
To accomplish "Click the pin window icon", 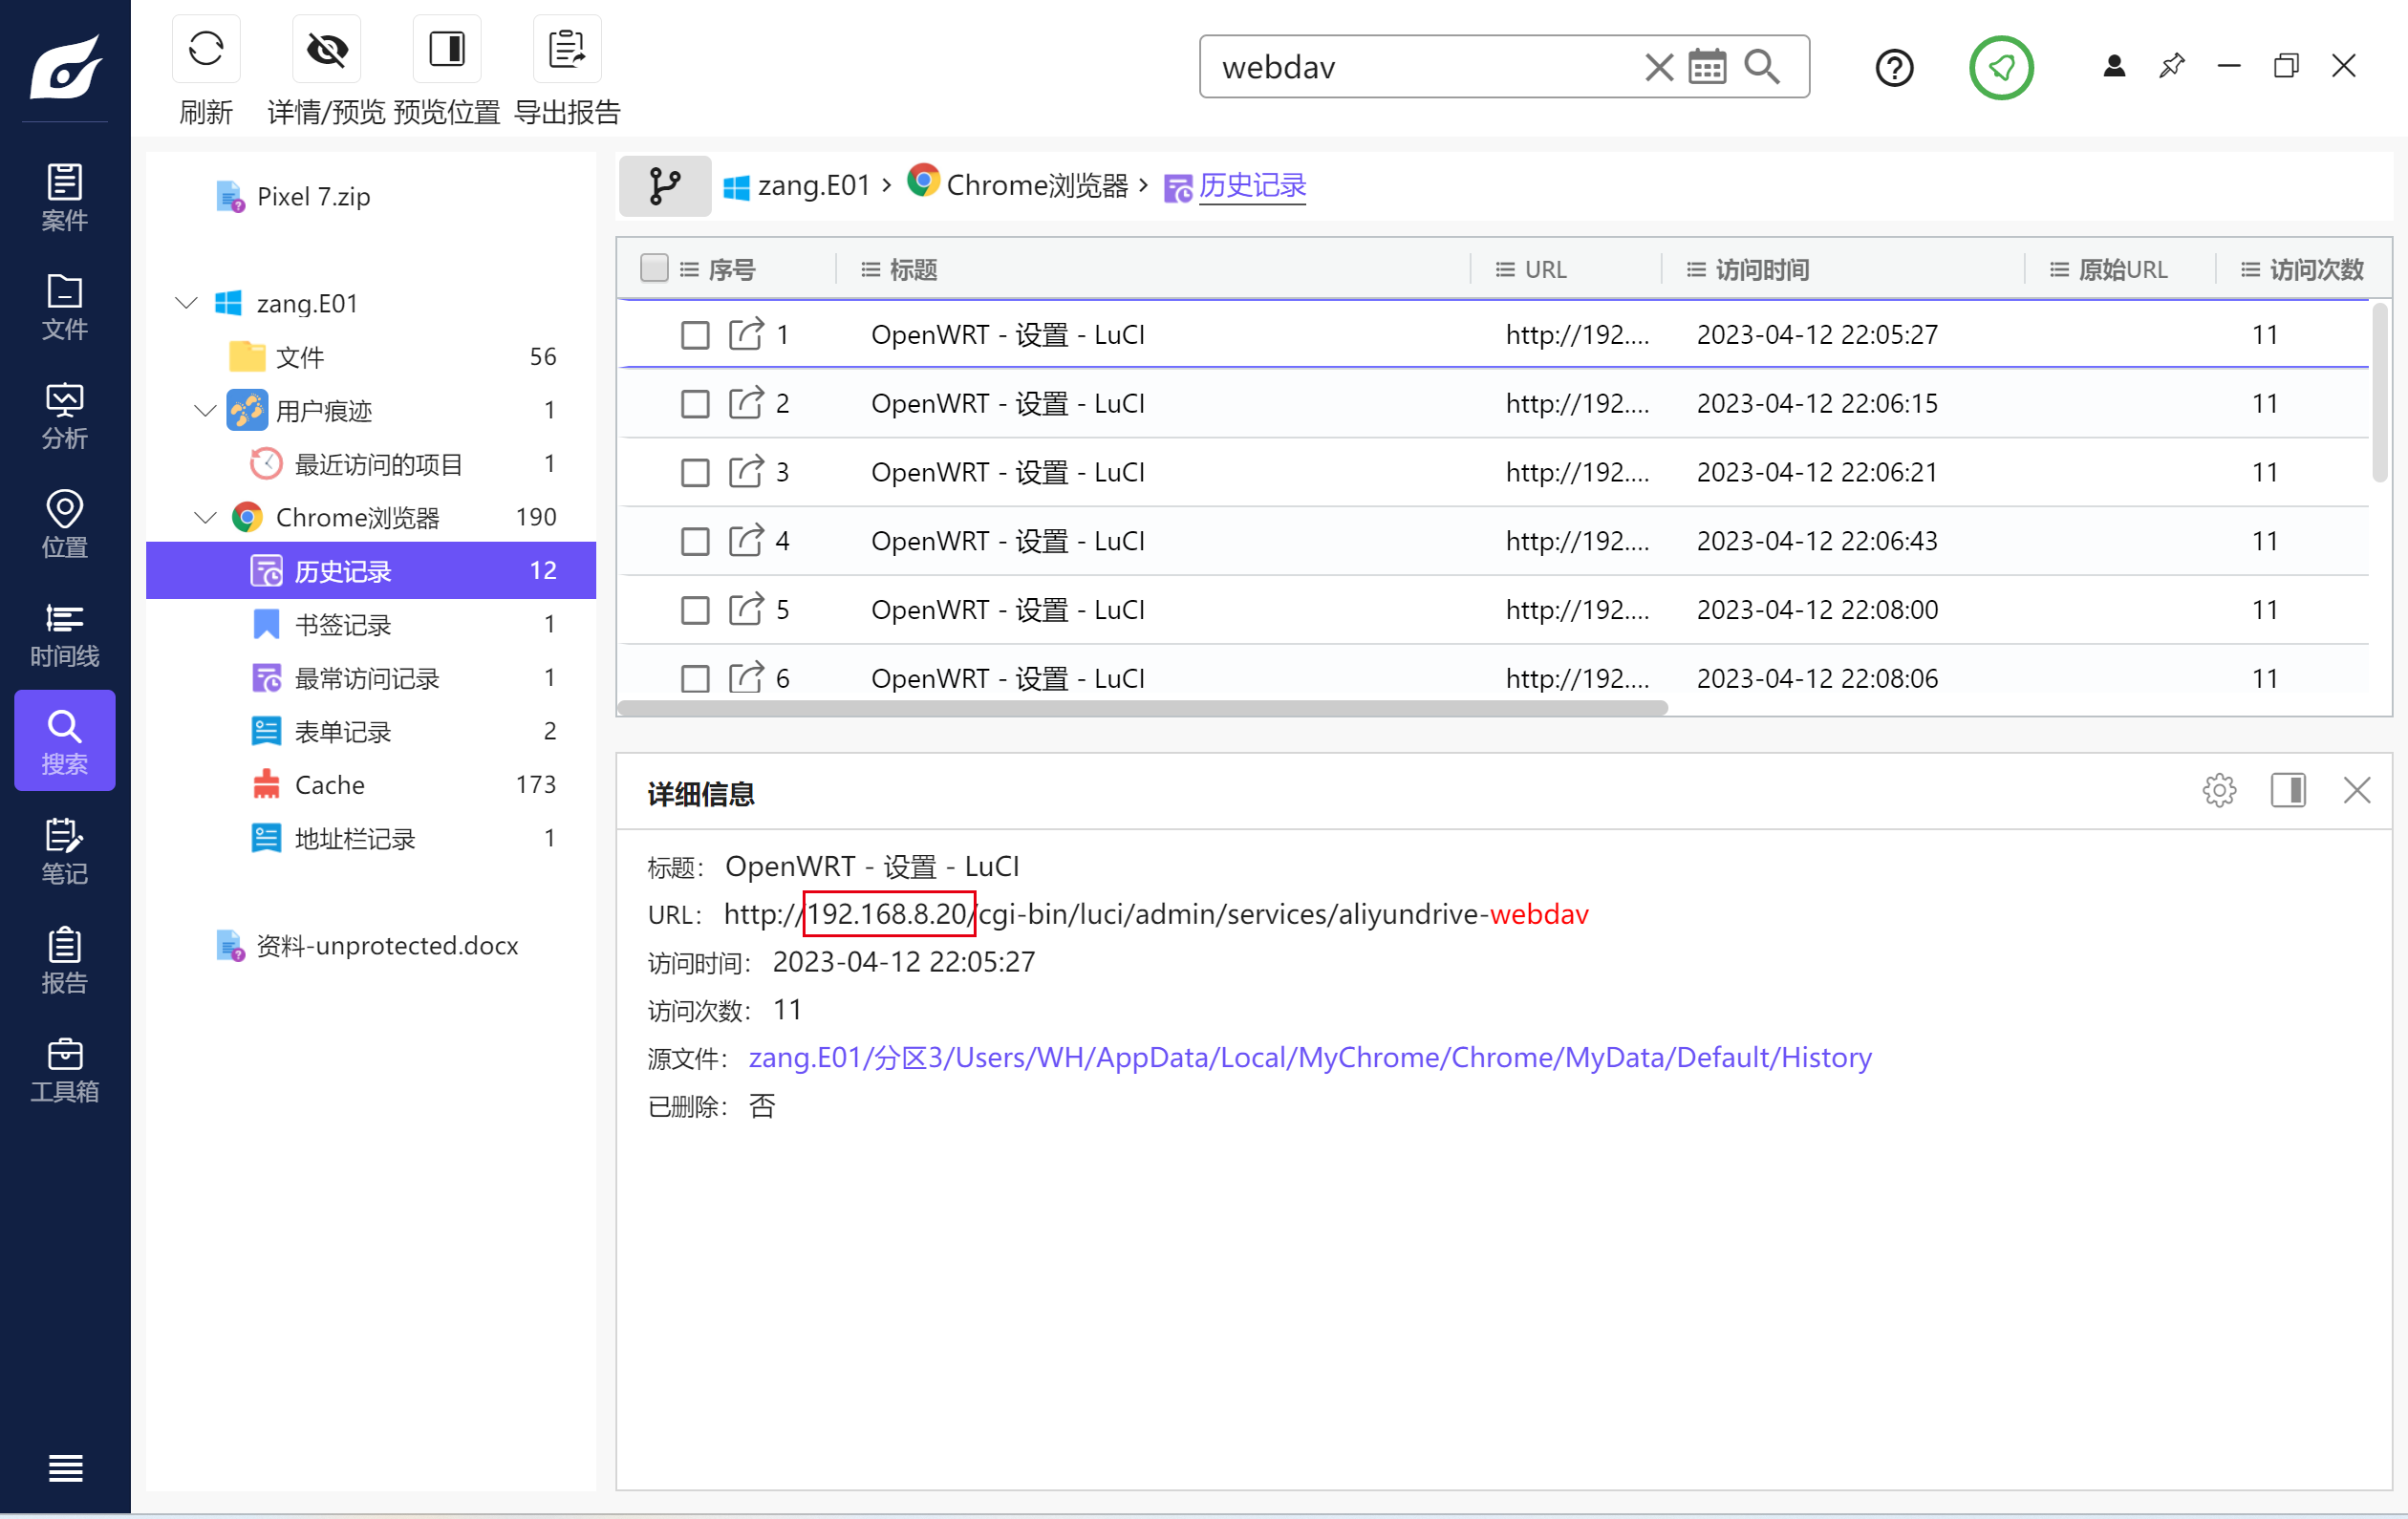I will 2172,66.
